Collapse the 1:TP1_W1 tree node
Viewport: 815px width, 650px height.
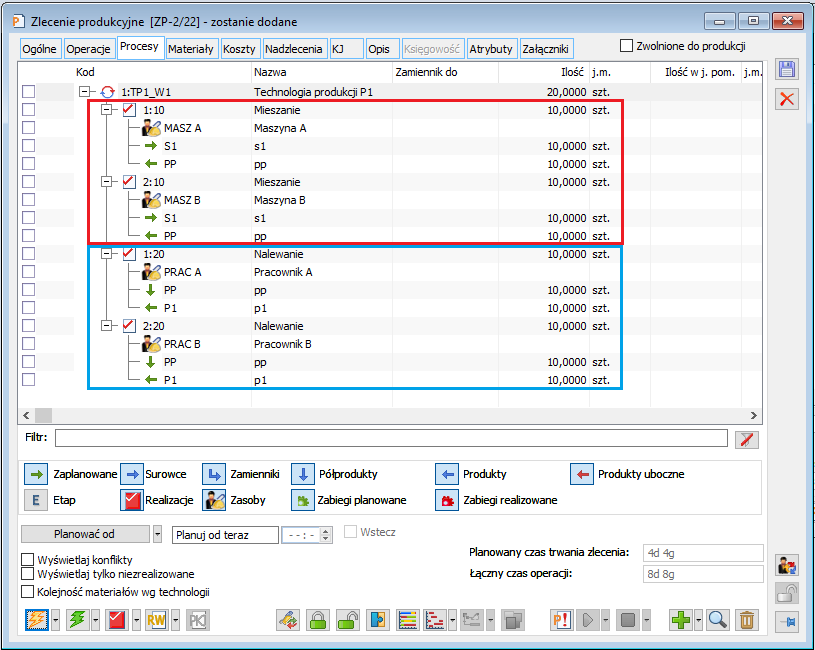tap(84, 91)
